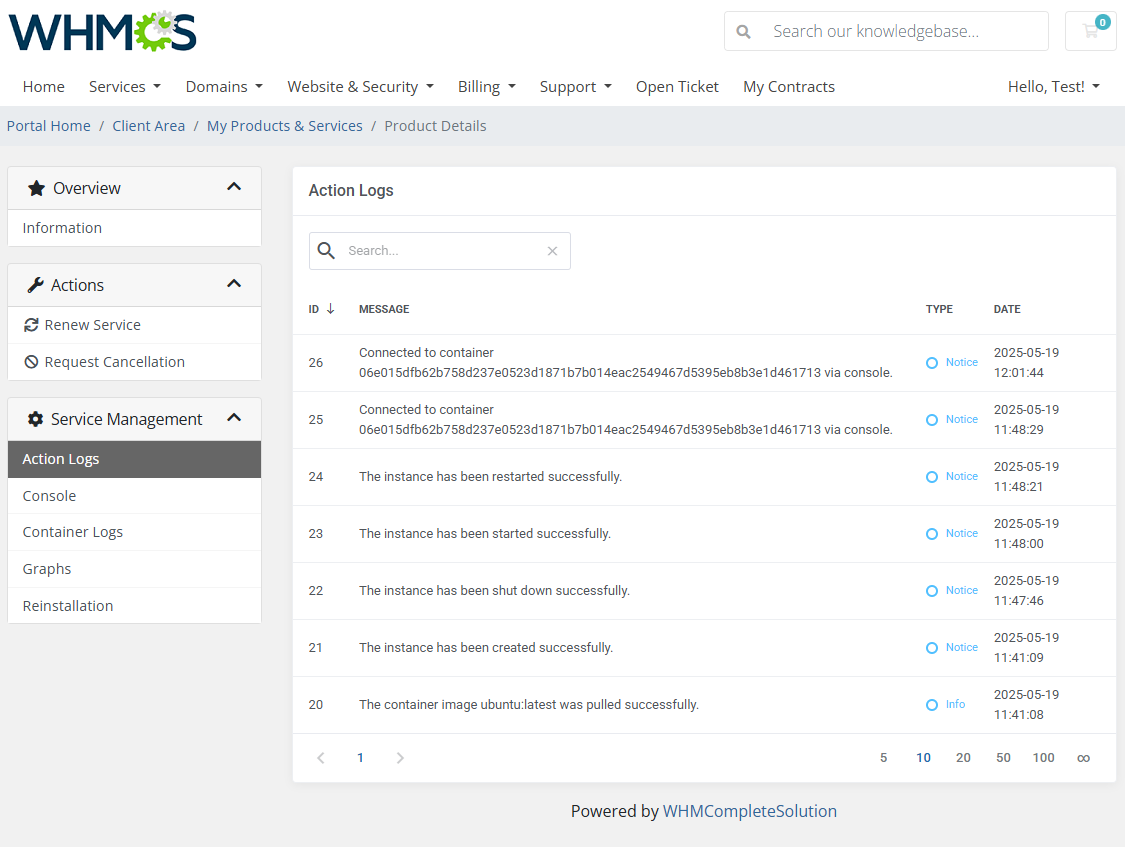Open the Hello, Test! account dropdown

[x=1053, y=87]
